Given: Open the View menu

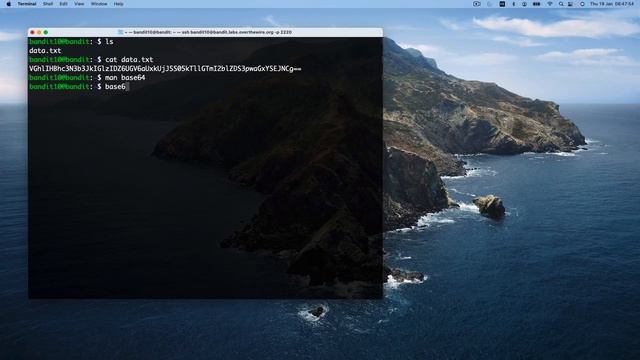Looking at the screenshot, I should 79,4.
